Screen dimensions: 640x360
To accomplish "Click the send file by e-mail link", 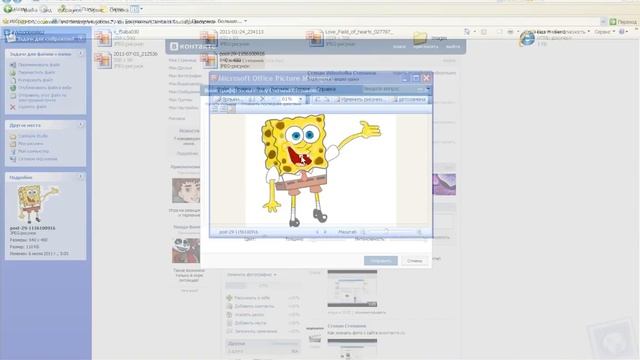I will click(x=42, y=97).
